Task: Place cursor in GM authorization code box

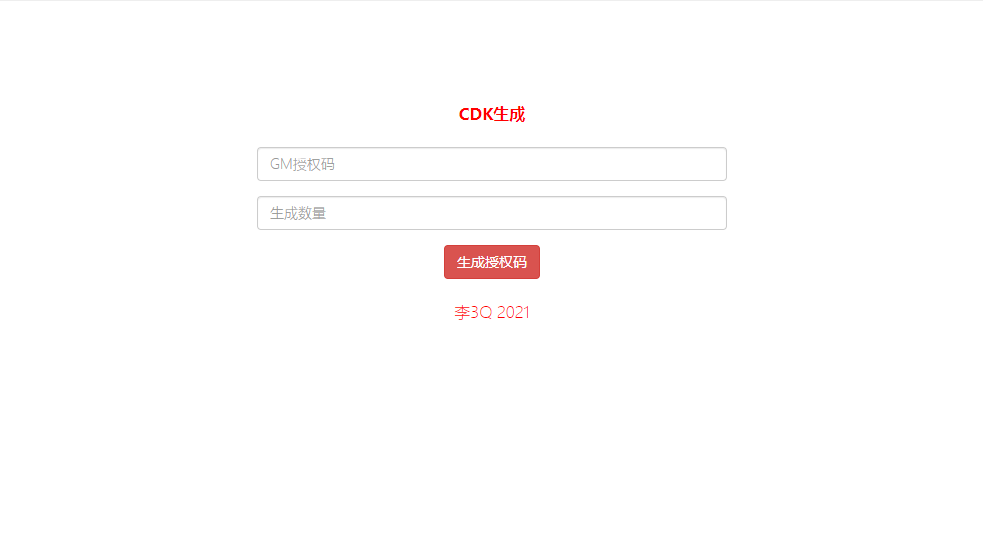Action: 492,164
